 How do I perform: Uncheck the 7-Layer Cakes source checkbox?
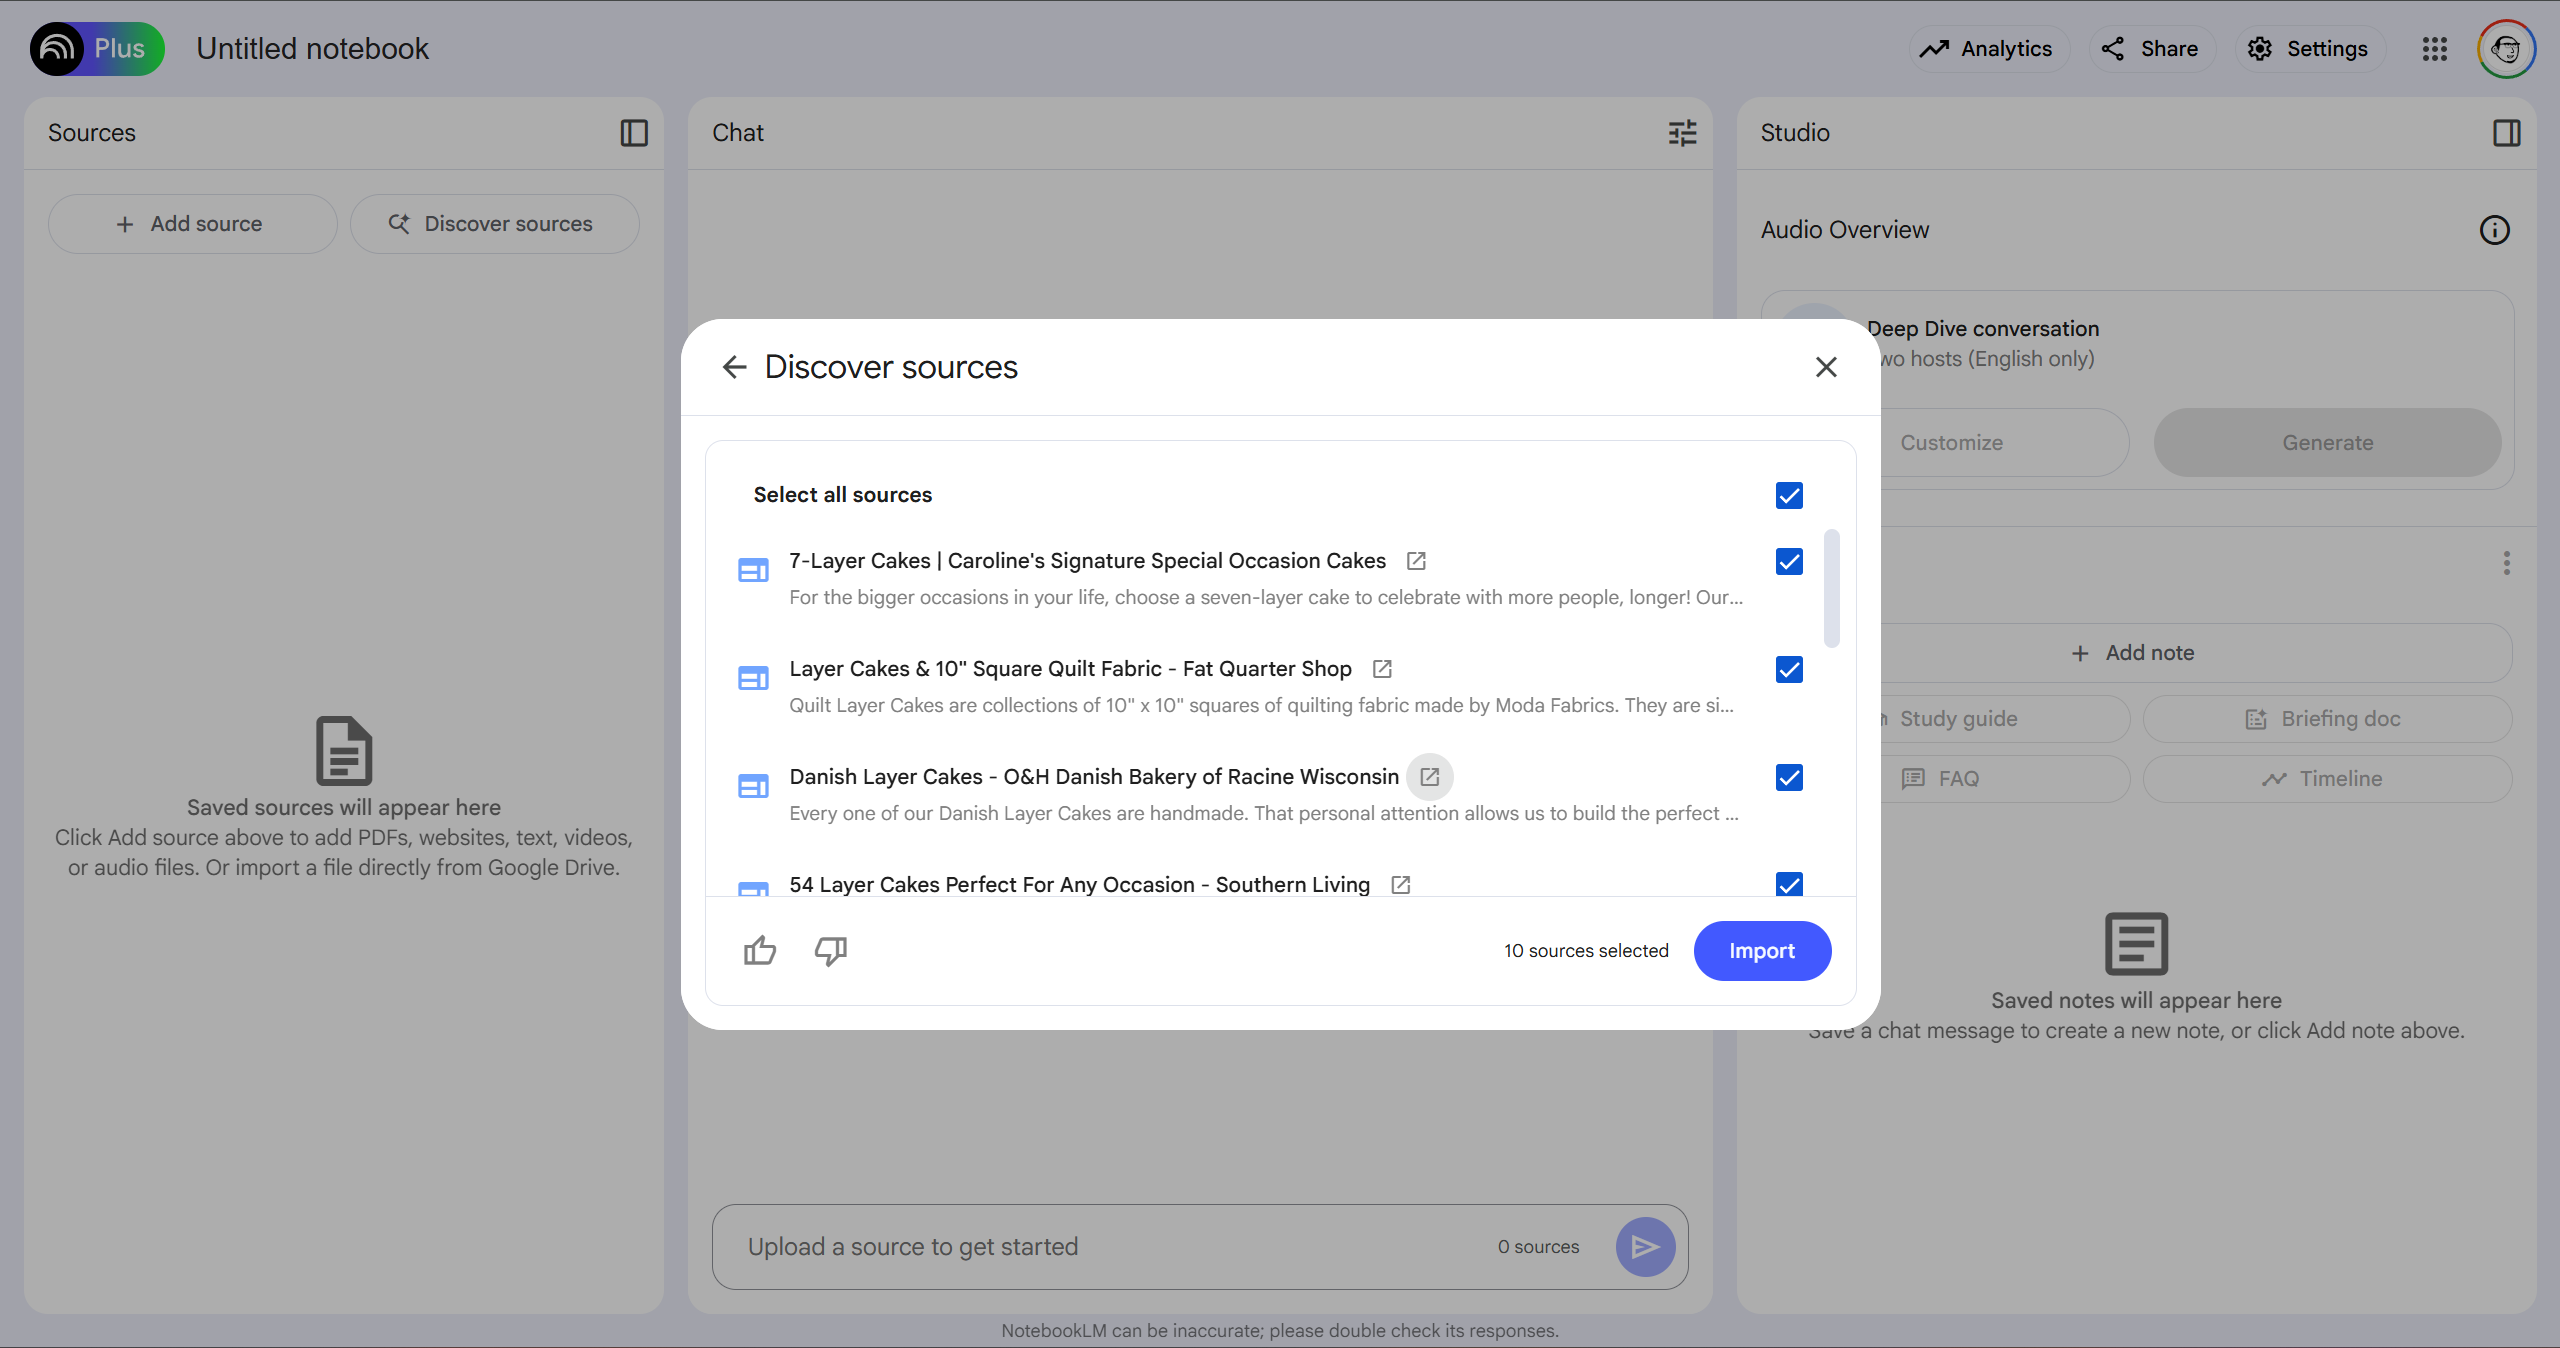[x=1789, y=562]
